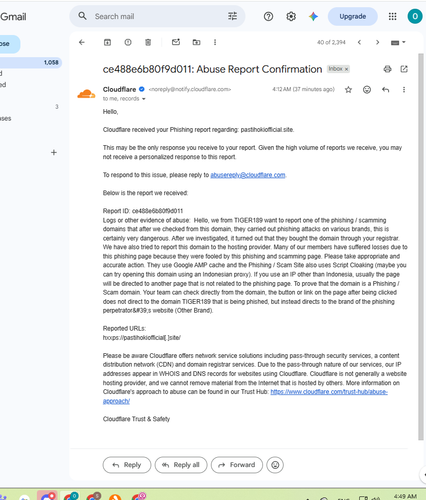
Task: Click the Upgrade button
Action: point(353,16)
